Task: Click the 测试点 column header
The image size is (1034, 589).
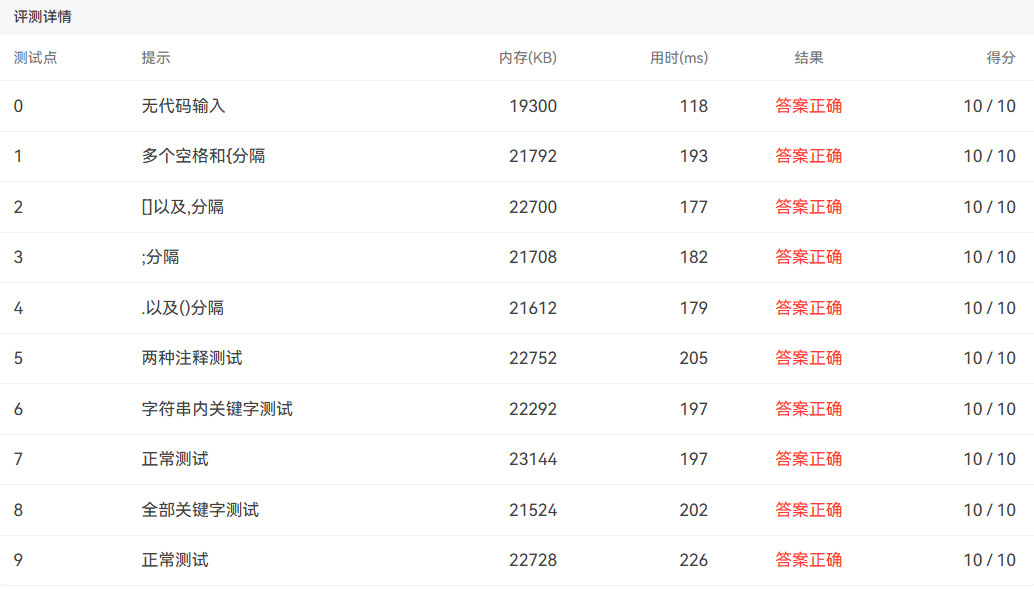Action: click(35, 58)
